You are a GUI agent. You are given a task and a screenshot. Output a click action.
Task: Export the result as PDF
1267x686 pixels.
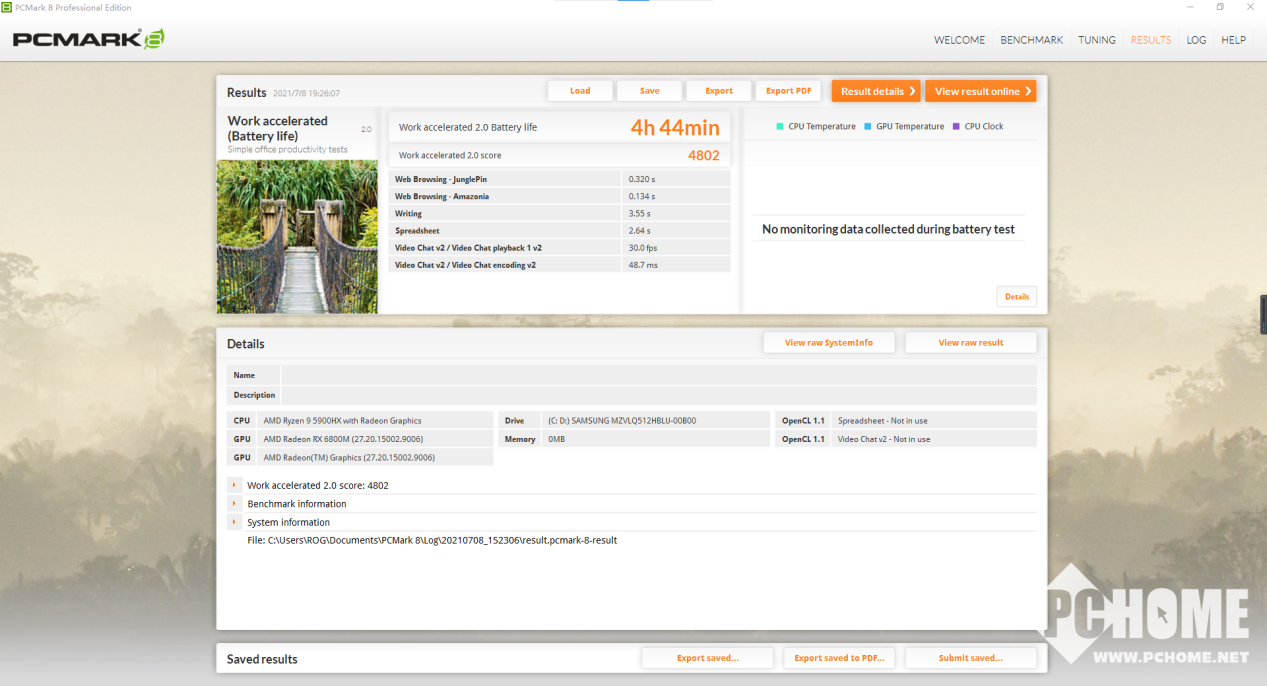[788, 91]
